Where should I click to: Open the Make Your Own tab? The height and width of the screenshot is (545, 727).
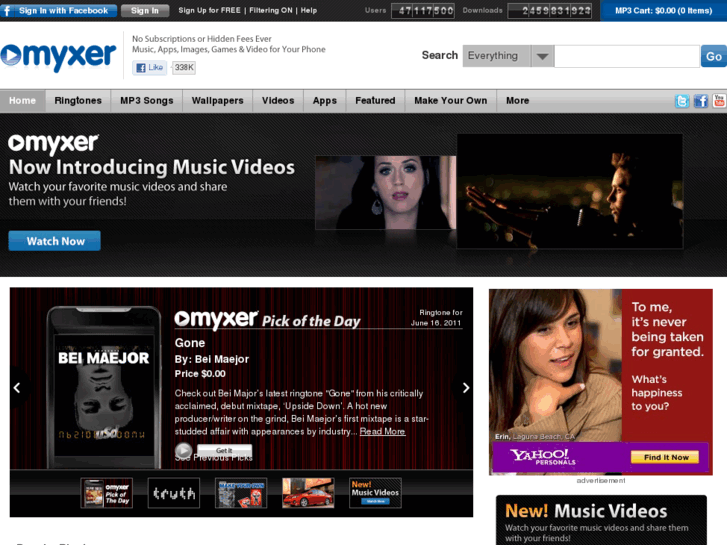[x=451, y=101]
